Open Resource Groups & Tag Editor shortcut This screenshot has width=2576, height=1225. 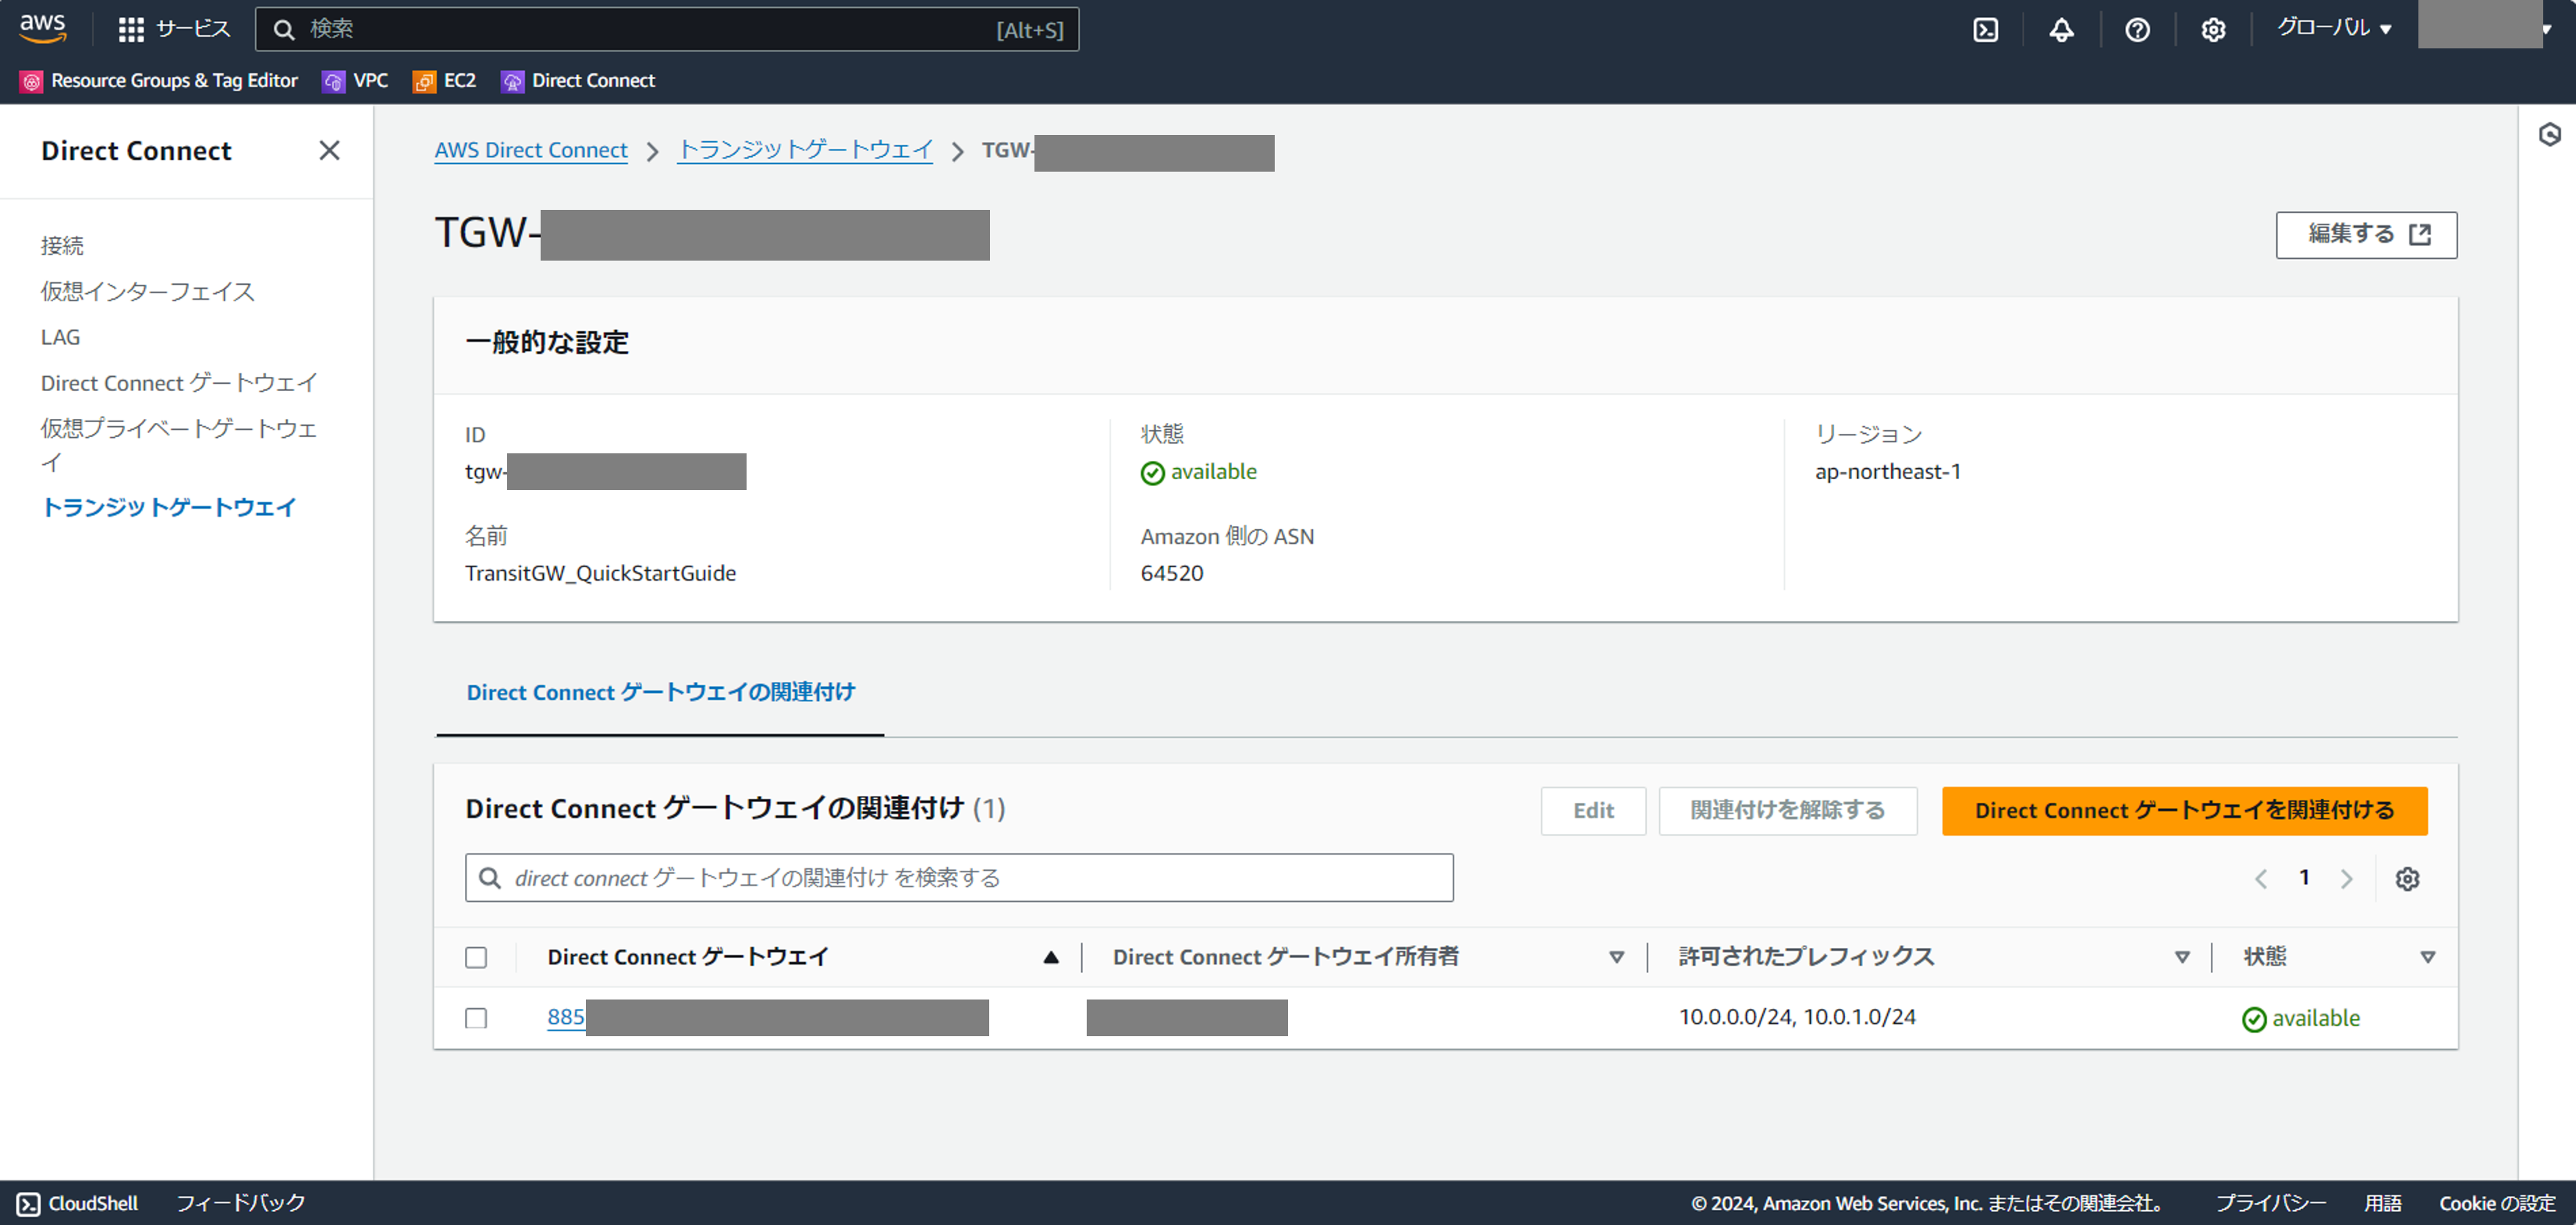(x=159, y=81)
